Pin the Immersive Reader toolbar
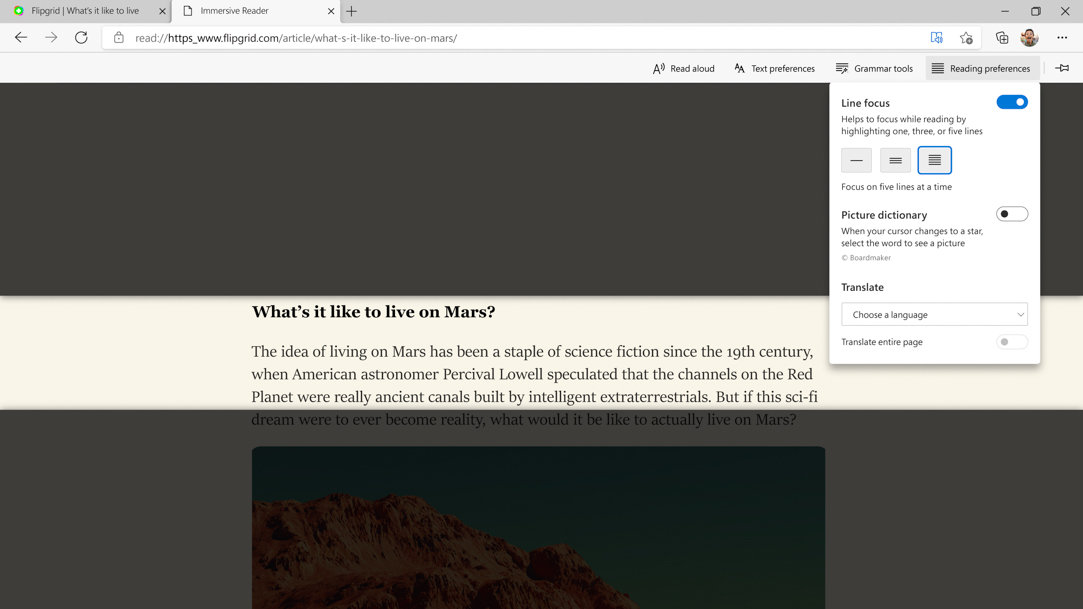 (x=1062, y=68)
